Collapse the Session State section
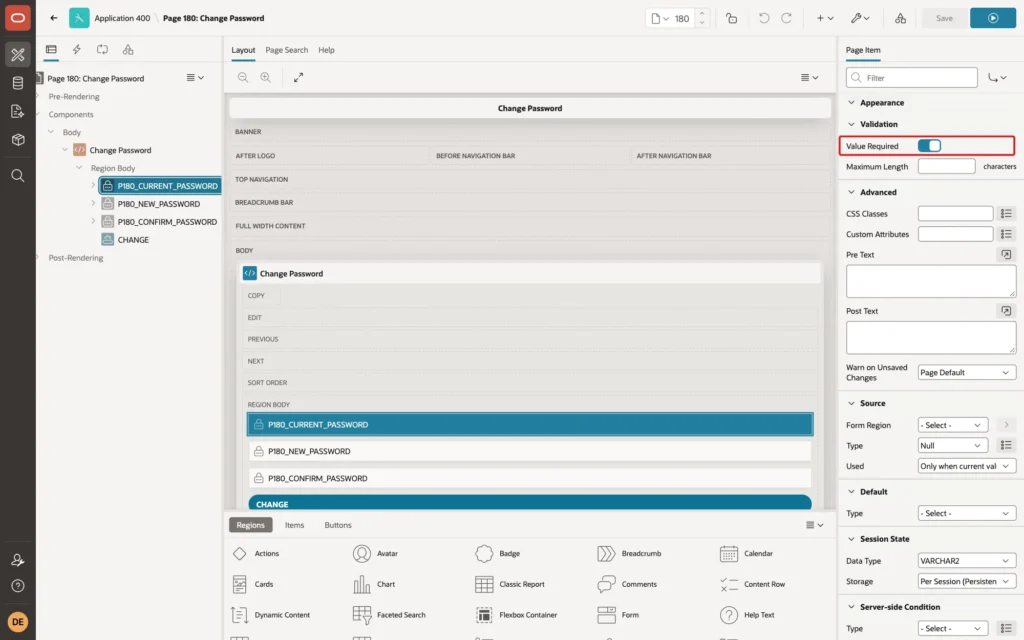1024x640 pixels. coord(851,539)
